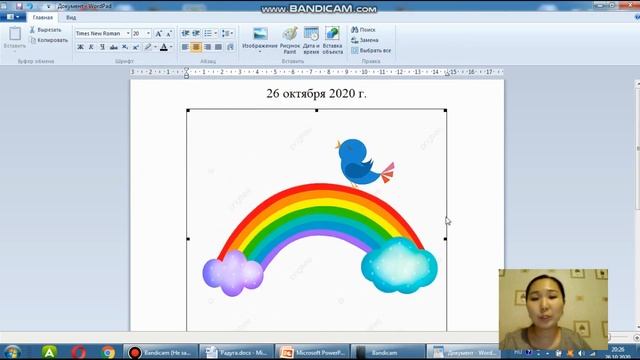
Task: Open Find (Поиск) tool
Action: [x=363, y=30]
